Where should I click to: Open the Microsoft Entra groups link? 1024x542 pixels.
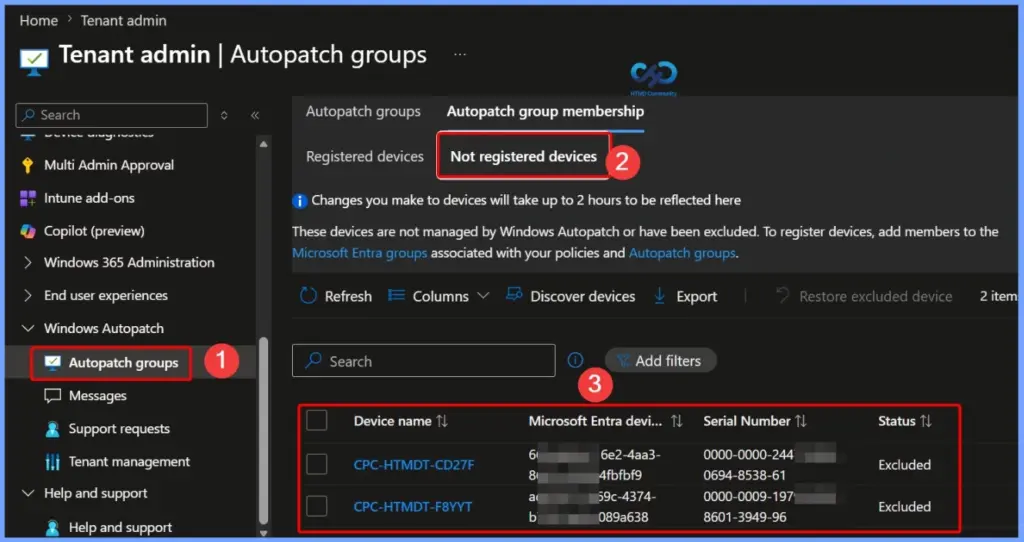click(360, 253)
